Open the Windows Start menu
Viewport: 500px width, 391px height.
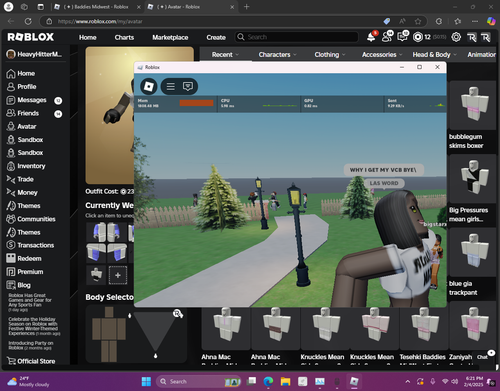pyautogui.click(x=146, y=381)
